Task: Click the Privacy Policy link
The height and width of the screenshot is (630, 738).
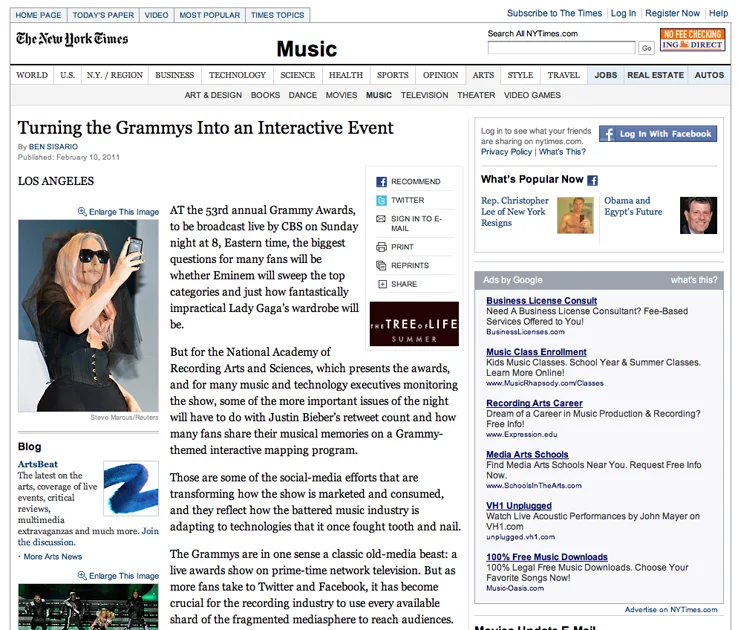Action: [506, 152]
